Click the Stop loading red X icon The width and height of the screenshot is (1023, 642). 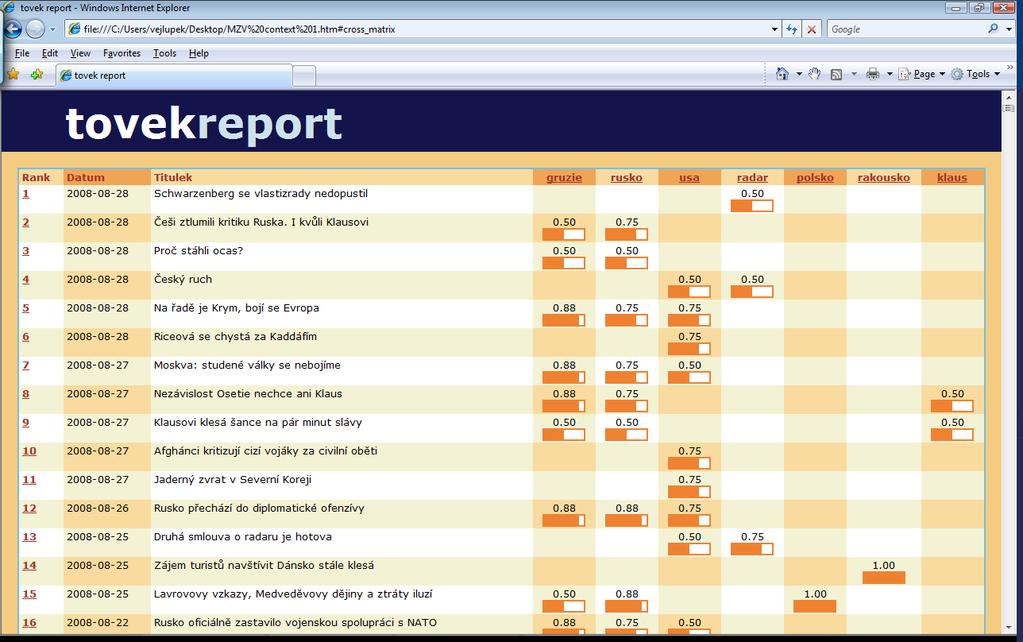(812, 29)
